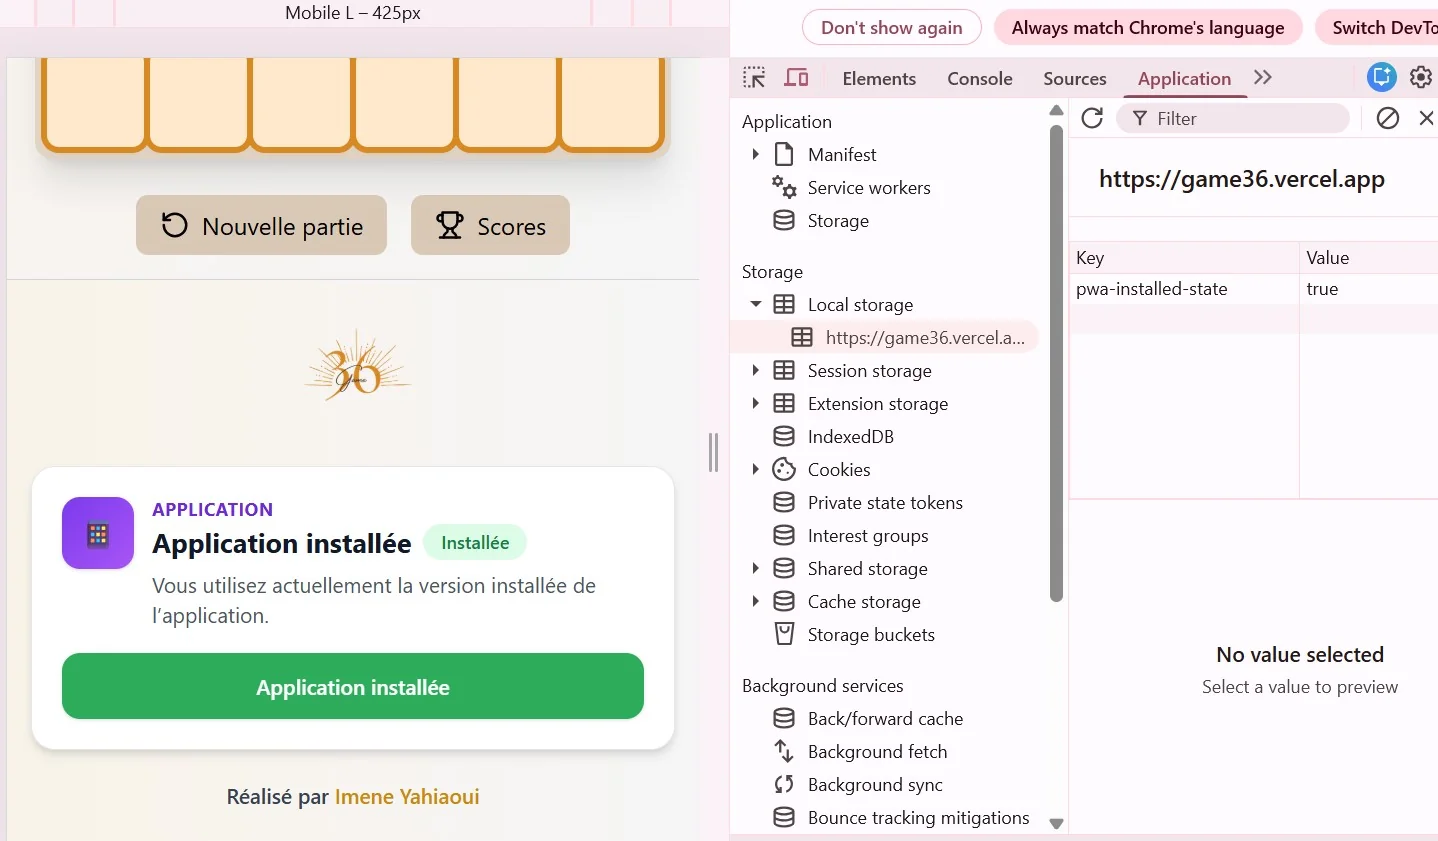Screen dimensions: 1438x841
Task: Click the Storage buckets bucket icon
Action: coord(785,634)
